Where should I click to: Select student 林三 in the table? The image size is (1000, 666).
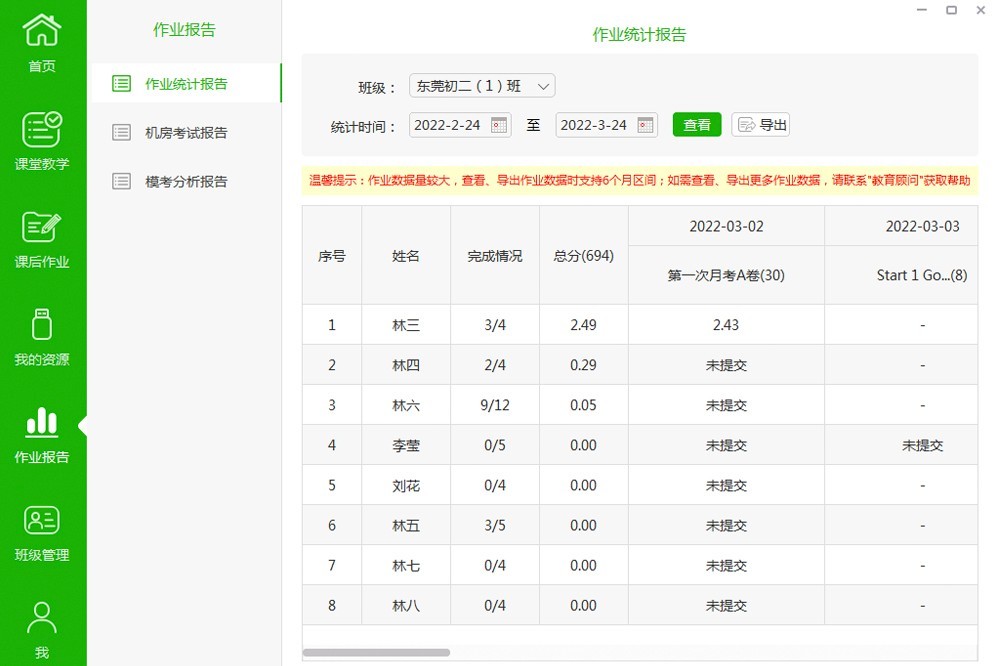click(406, 325)
